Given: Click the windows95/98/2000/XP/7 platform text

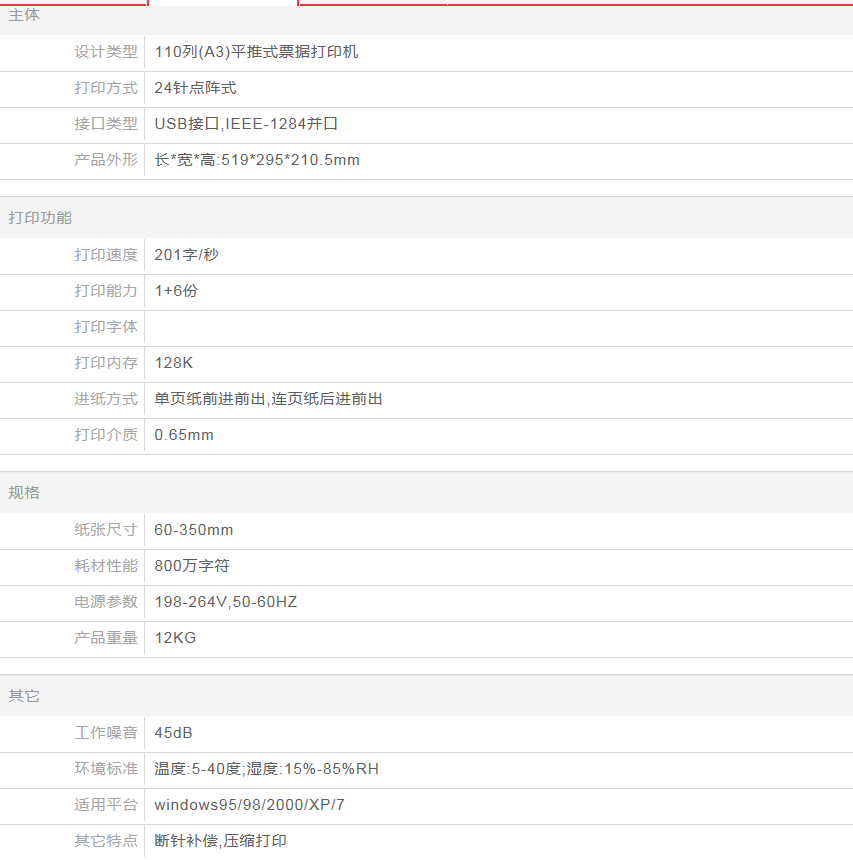Looking at the screenshot, I should (x=249, y=805).
